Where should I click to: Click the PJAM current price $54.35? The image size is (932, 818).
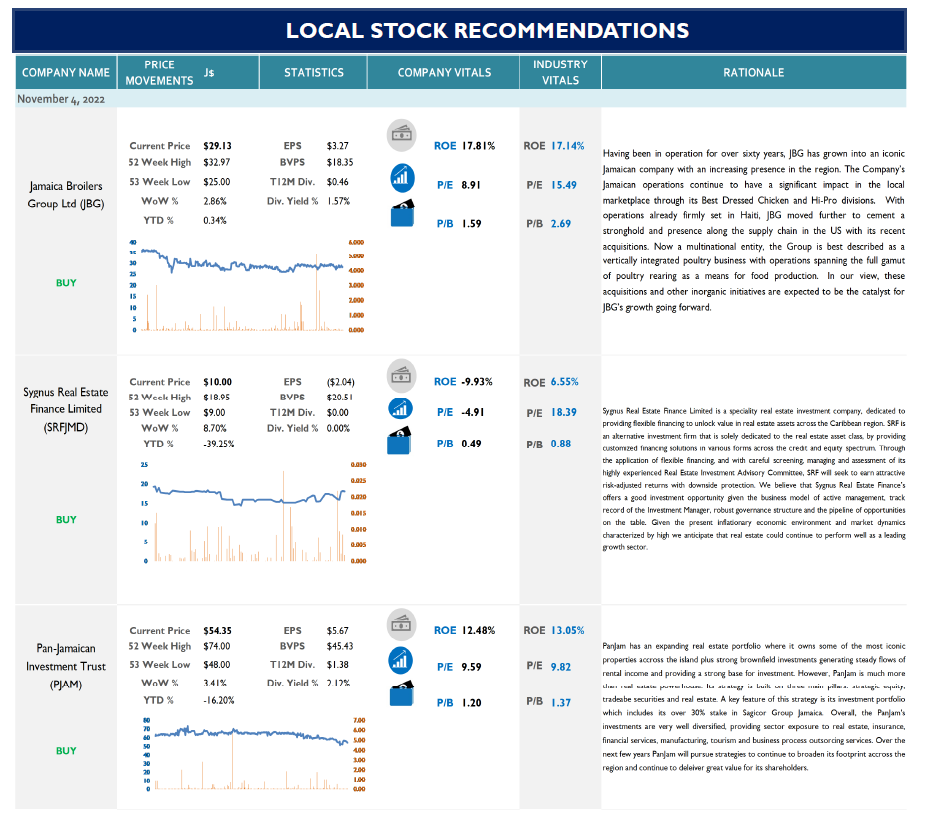point(218,631)
